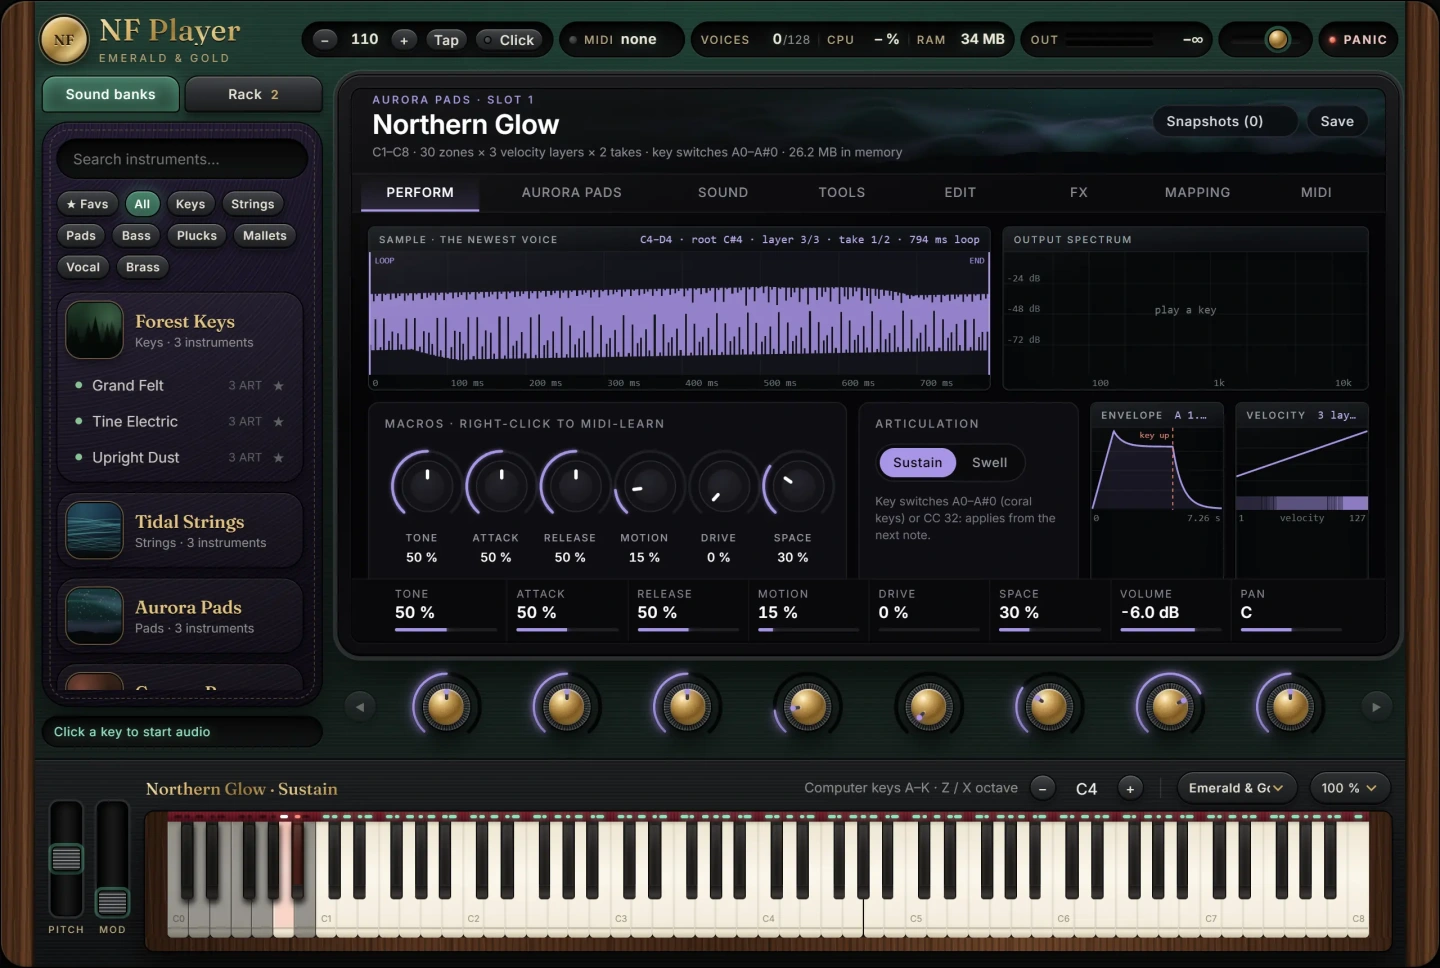
Task: Load the Upright Dust instrument
Action: [x=180, y=458]
